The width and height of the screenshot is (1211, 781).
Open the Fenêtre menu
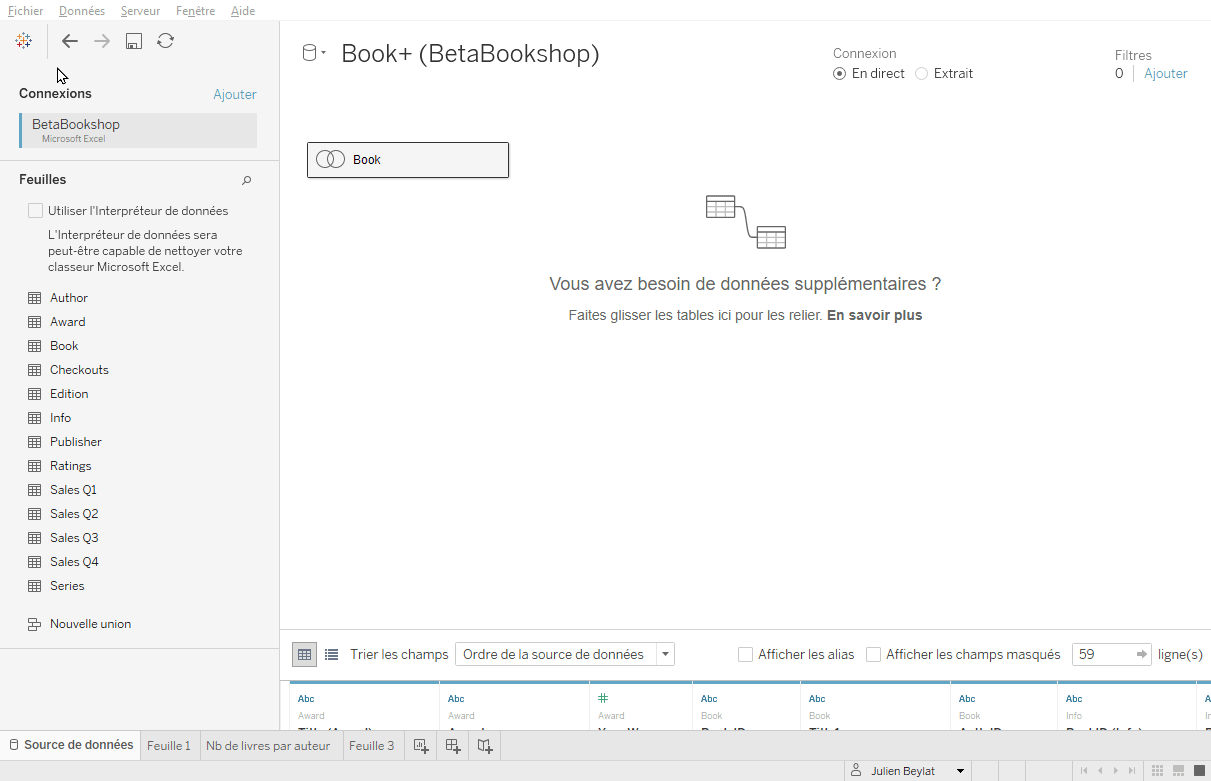click(x=195, y=11)
